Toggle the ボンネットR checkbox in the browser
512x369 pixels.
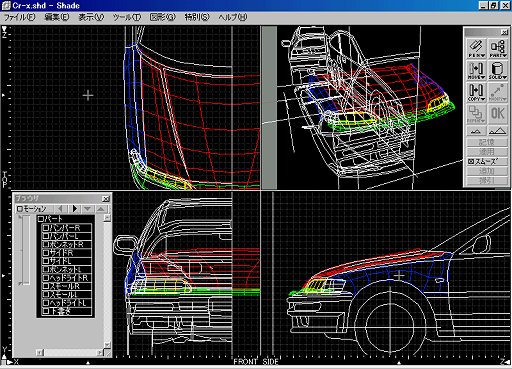tap(46, 244)
